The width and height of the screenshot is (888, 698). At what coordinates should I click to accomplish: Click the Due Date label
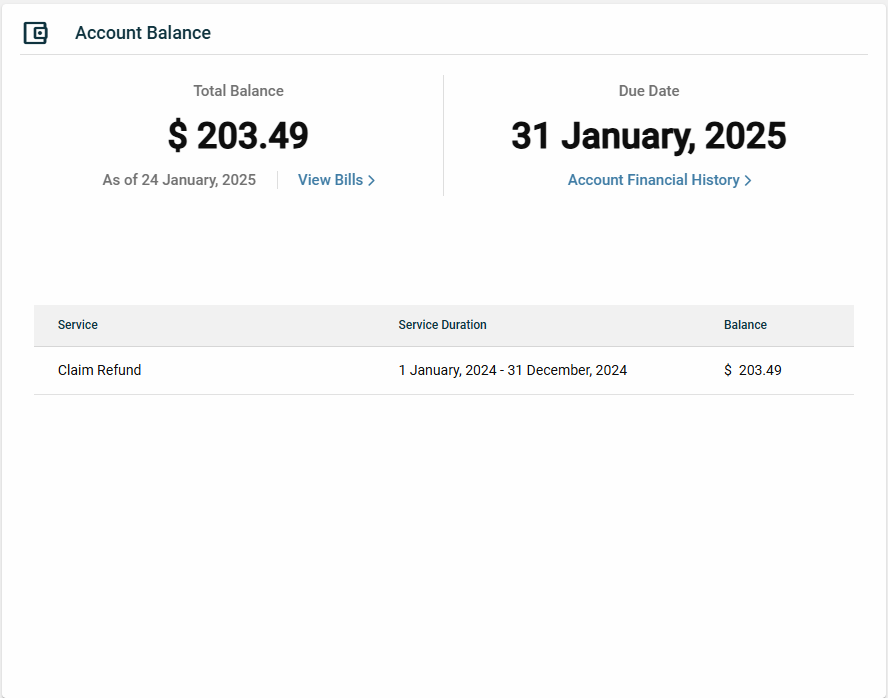tap(648, 91)
